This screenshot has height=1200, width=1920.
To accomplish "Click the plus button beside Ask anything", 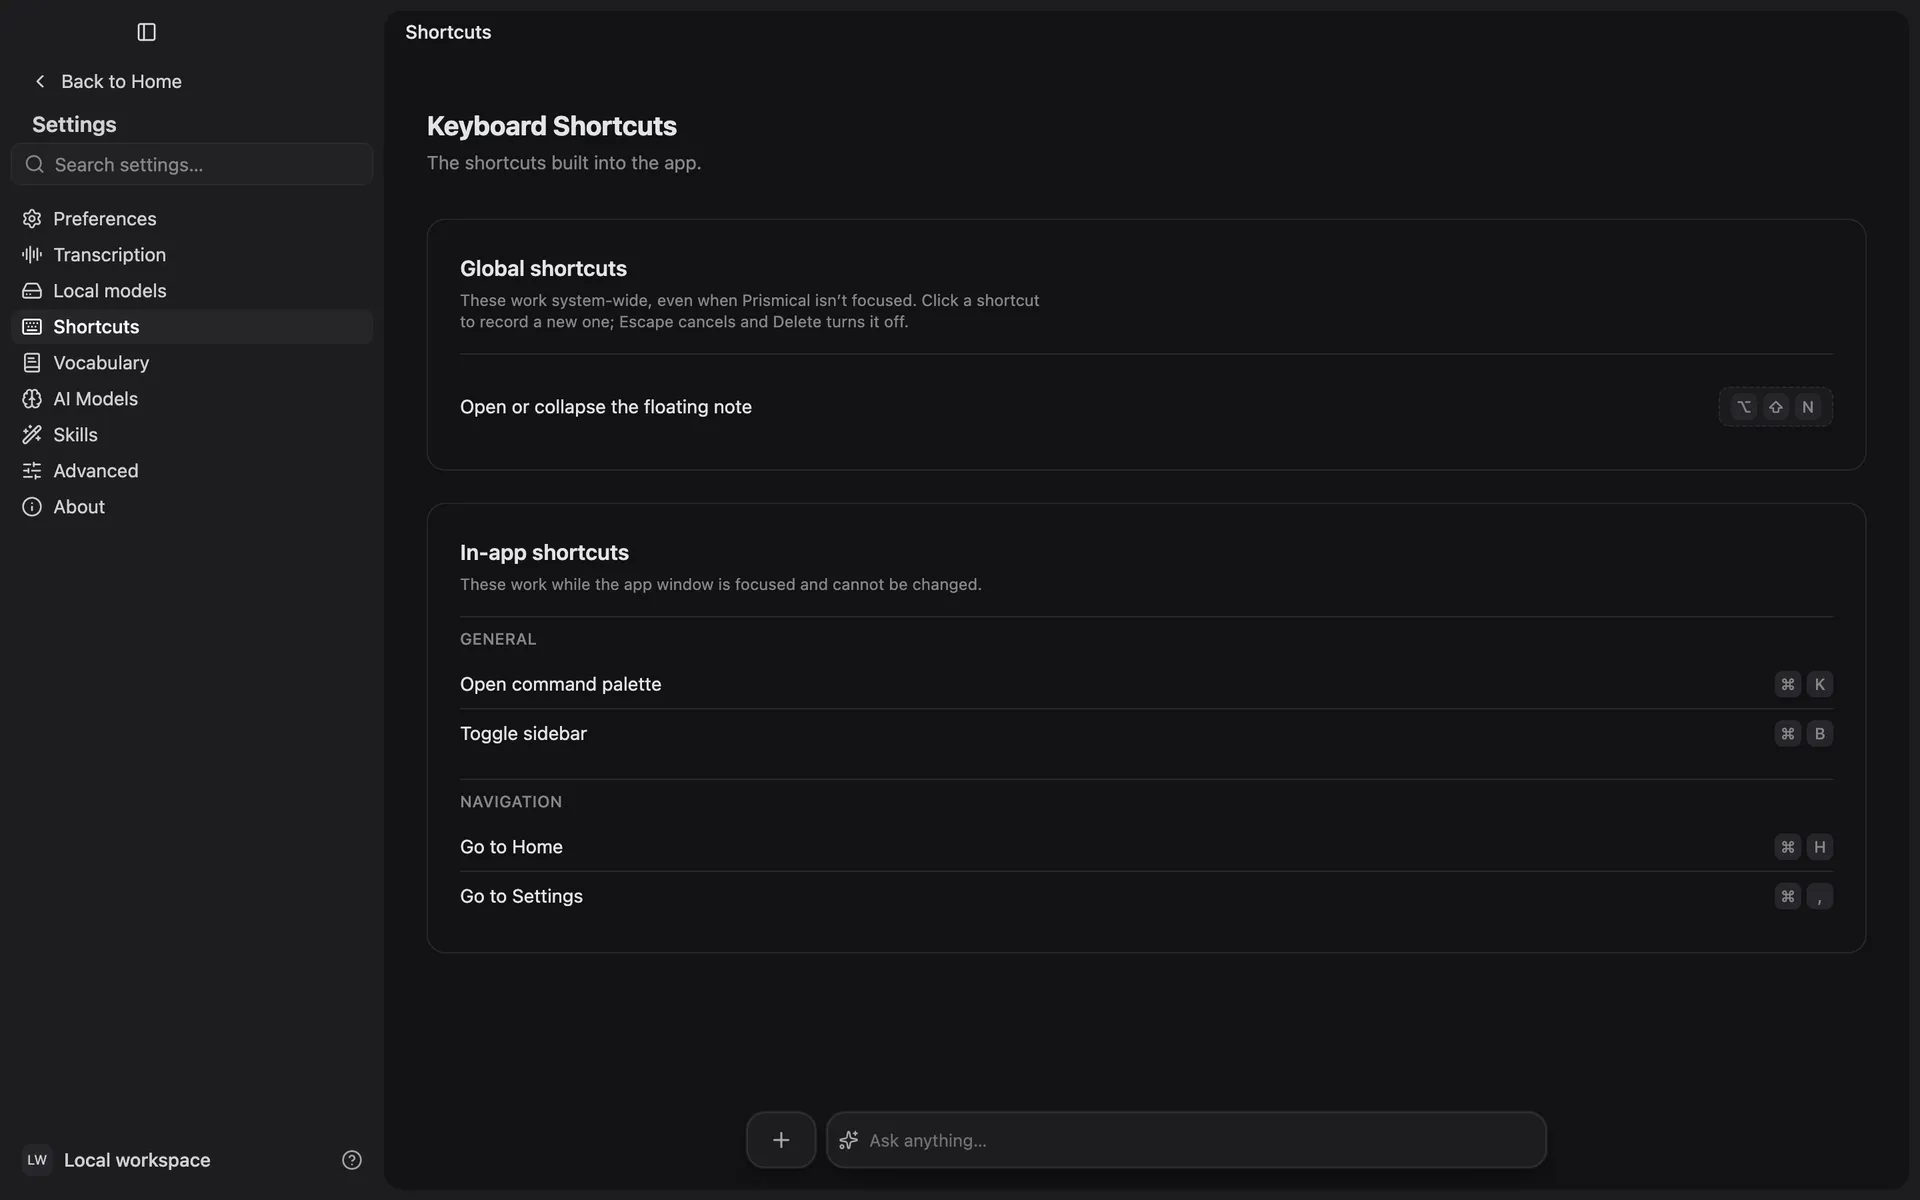I will tap(781, 1140).
